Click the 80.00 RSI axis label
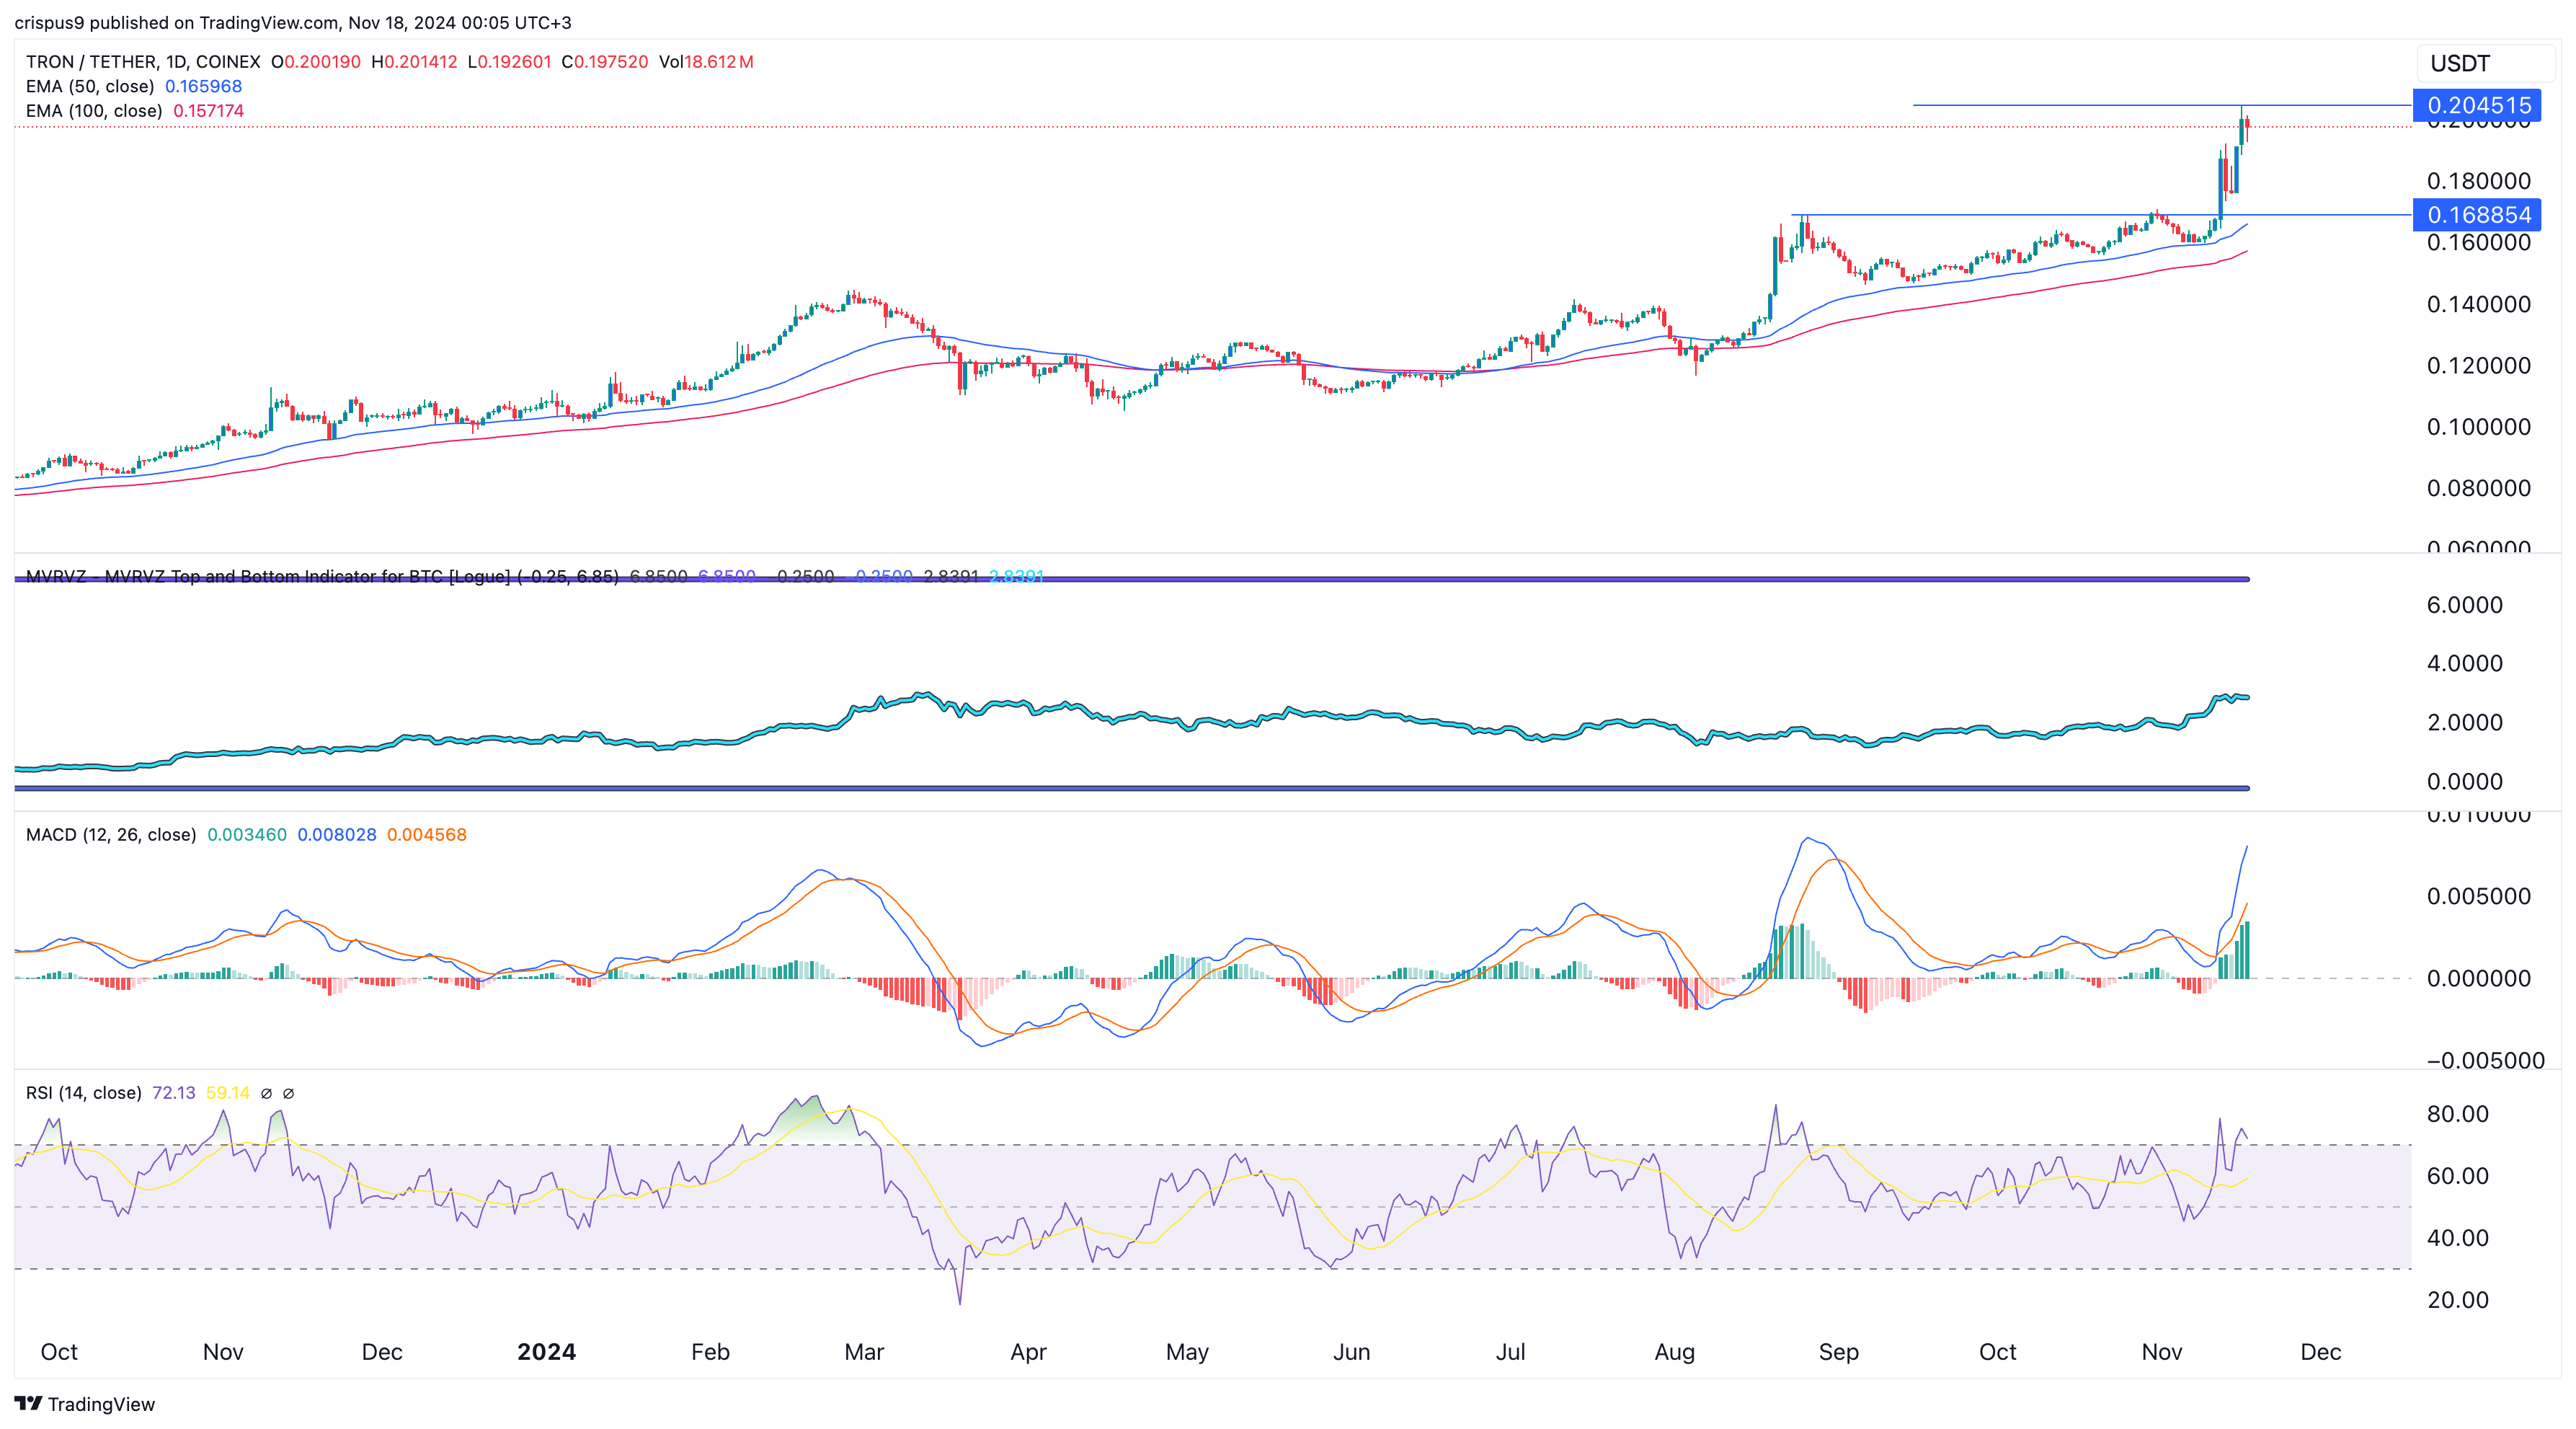This screenshot has height=1429, width=2576. tap(2458, 1114)
